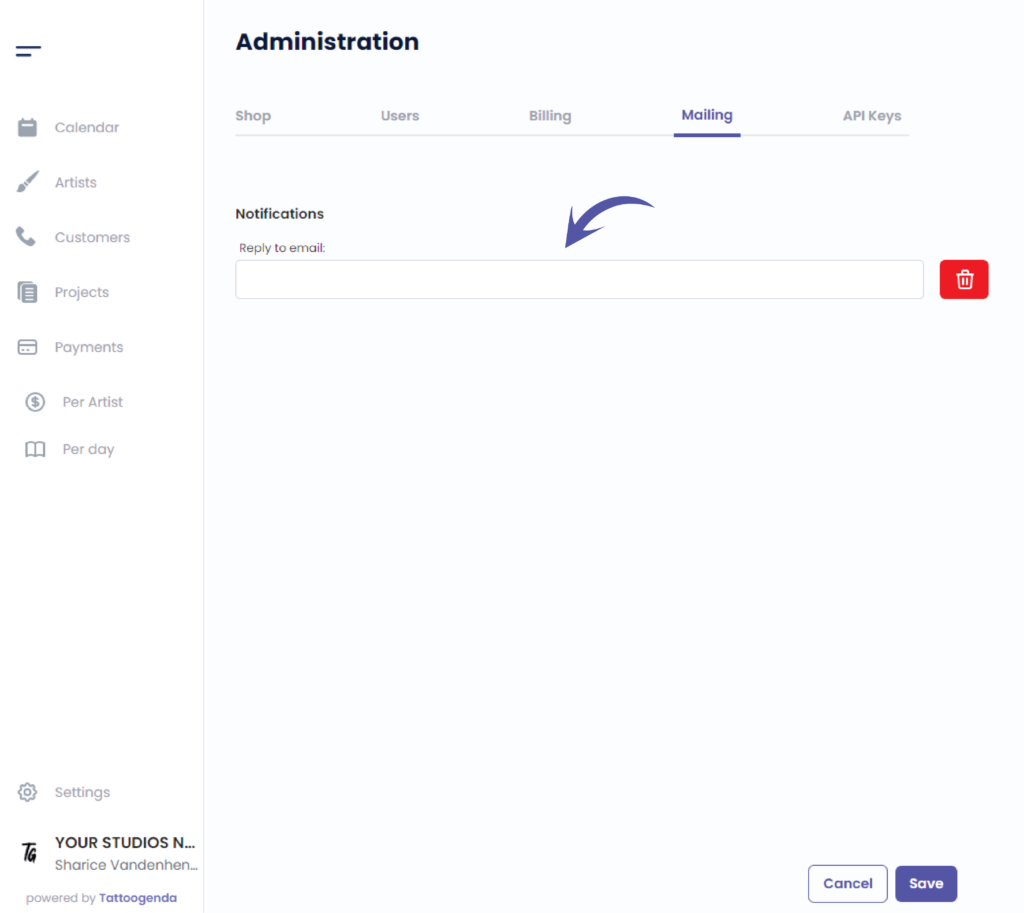Navigate to Projects in the sidebar
The height and width of the screenshot is (913, 1024).
coord(82,292)
